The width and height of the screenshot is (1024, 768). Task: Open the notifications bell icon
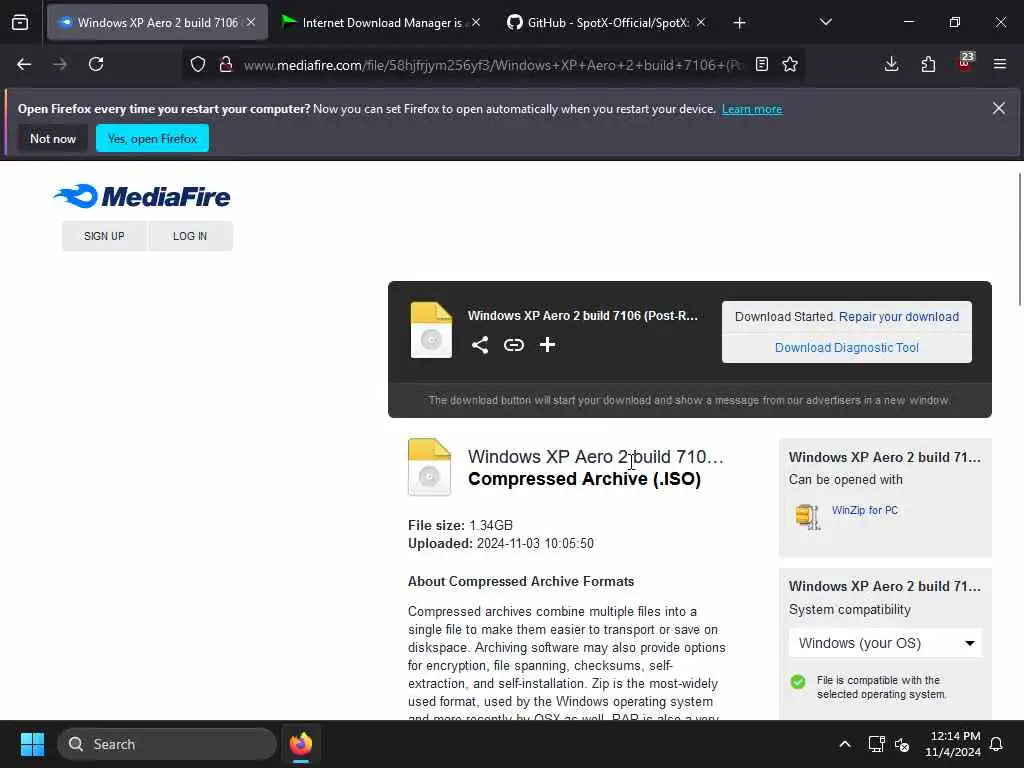tap(997, 744)
